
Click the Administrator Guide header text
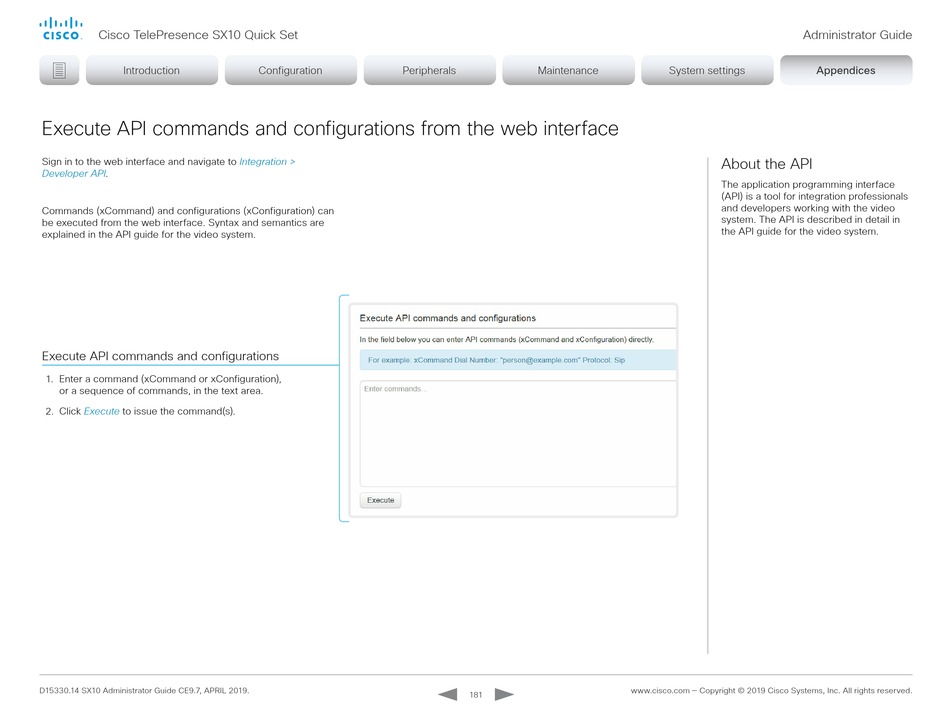857,35
